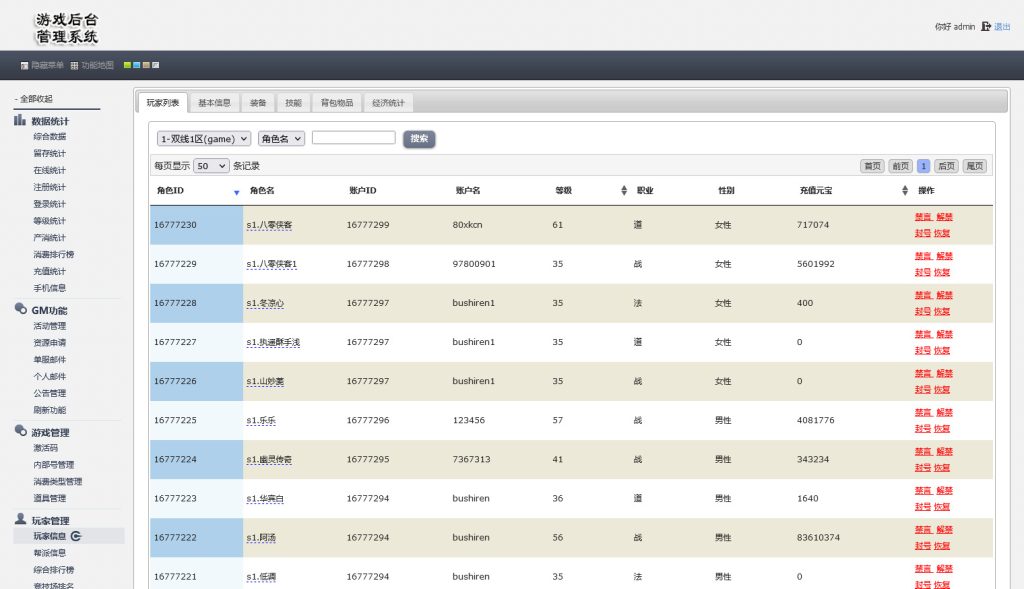Viewport: 1024px width, 589px height.
Task: Open 个人邮件 in the sidebar
Action: point(50,377)
